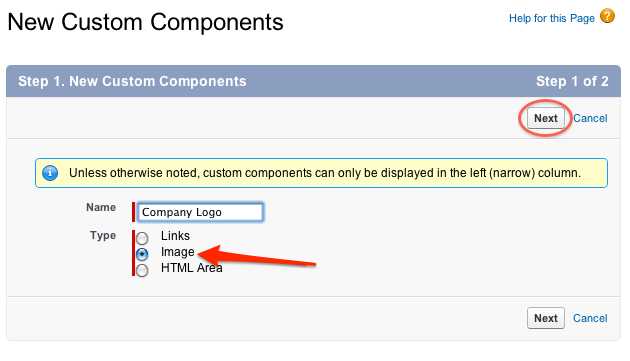Select the Links radio button
The width and height of the screenshot is (630, 361).
point(142,238)
